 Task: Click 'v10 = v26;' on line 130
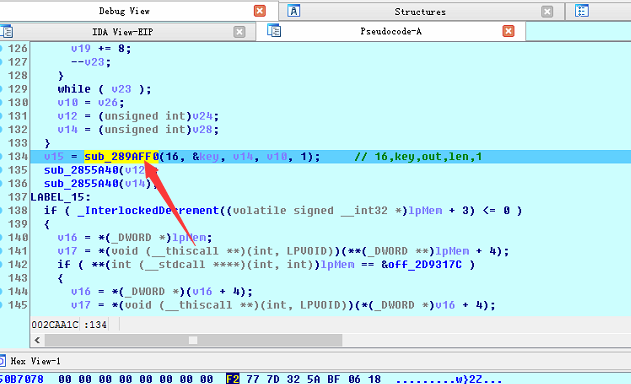pyautogui.click(x=91, y=103)
